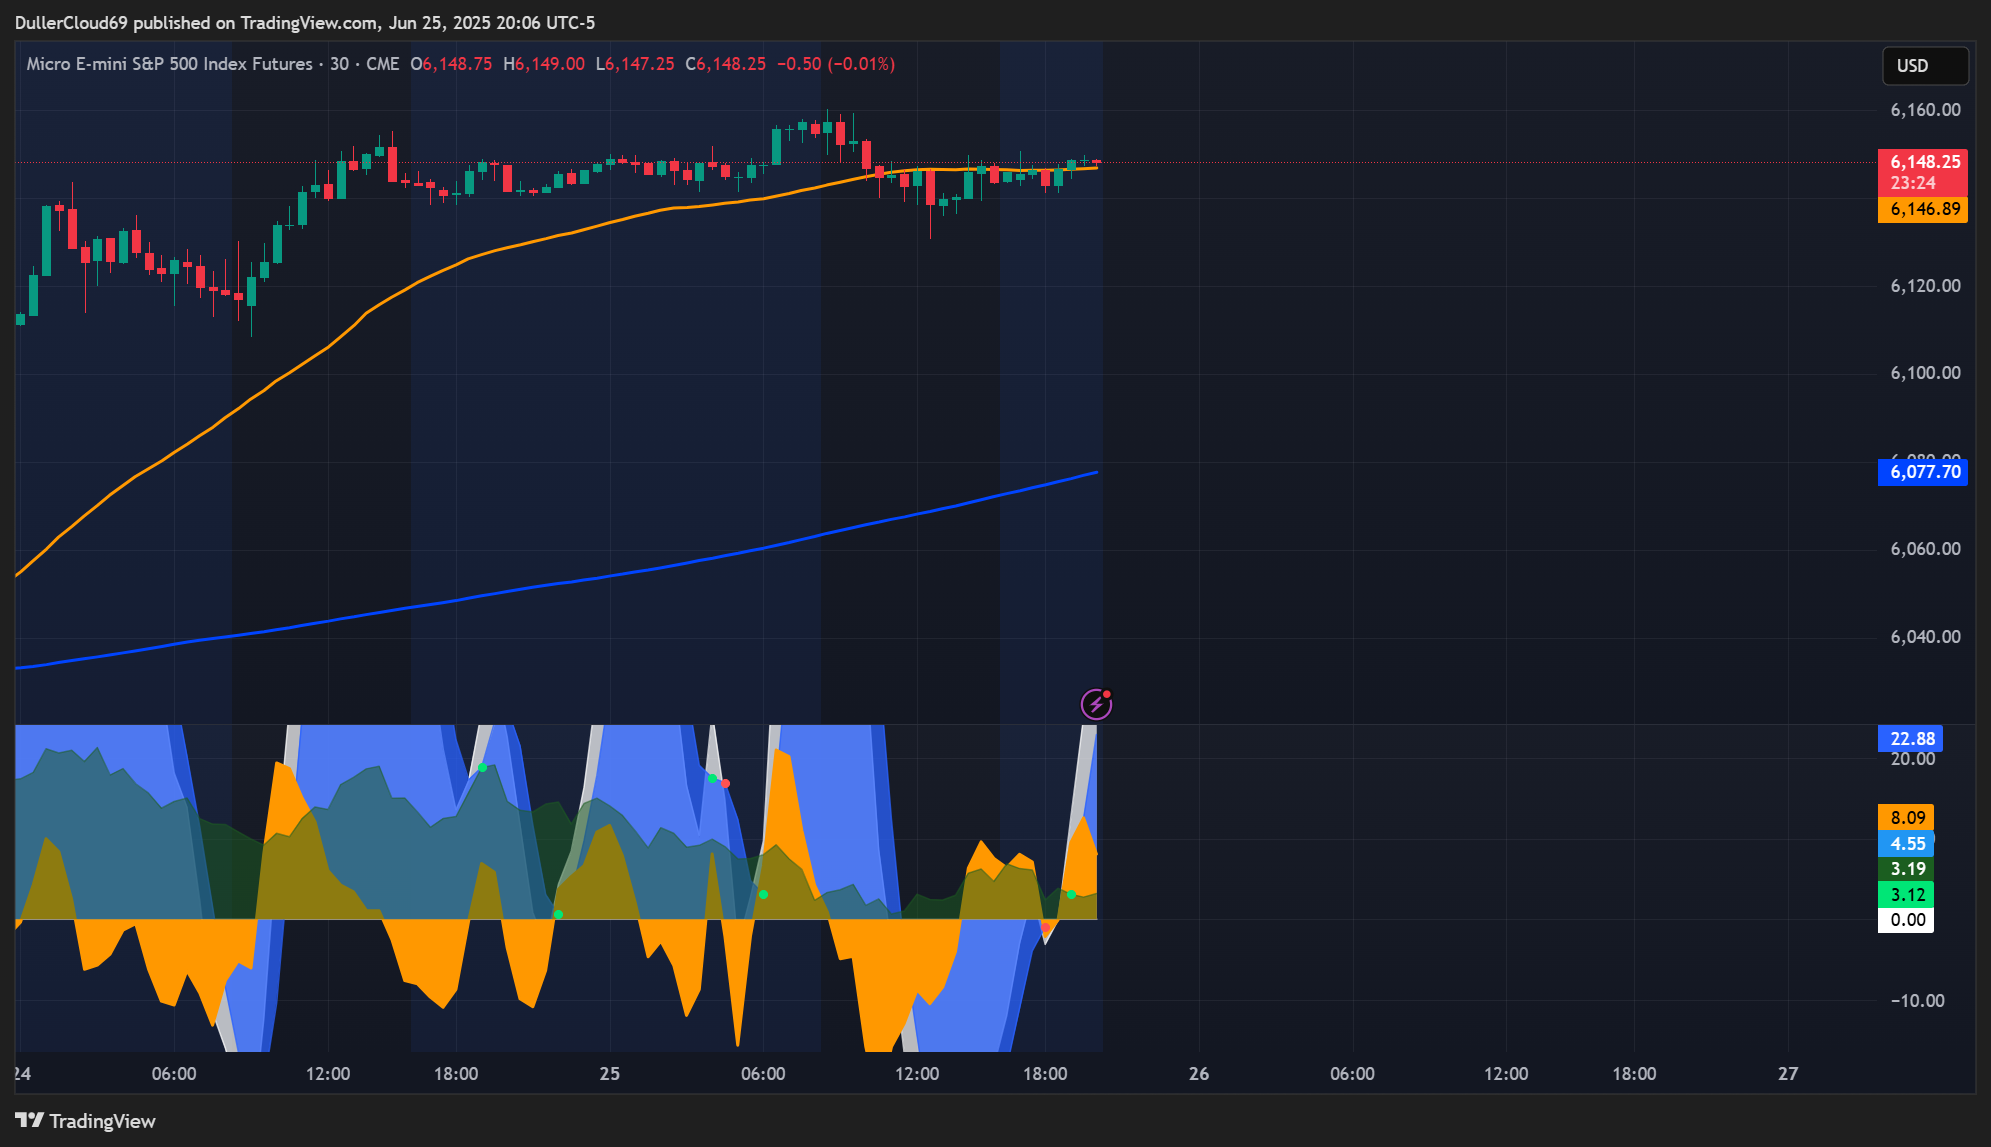Viewport: 1991px width, 1147px height.
Task: Click the light blue indicator value 4.55
Action: (1906, 844)
